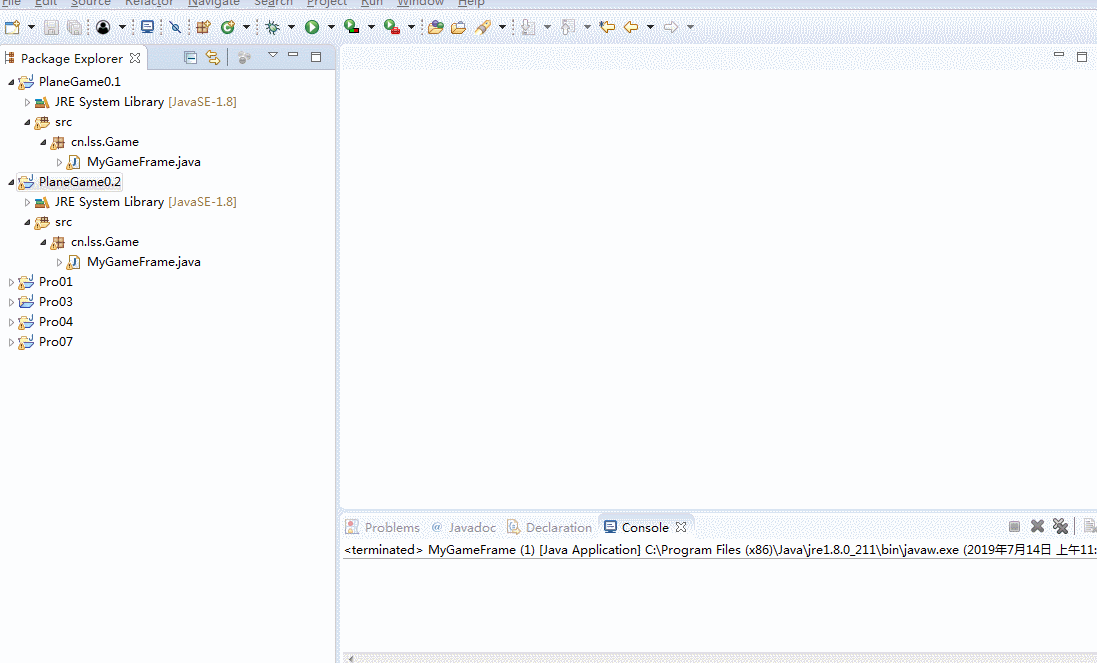Screen dimensions: 1097x663
Task: Expand the Pro07 project arrow
Action: (10, 343)
